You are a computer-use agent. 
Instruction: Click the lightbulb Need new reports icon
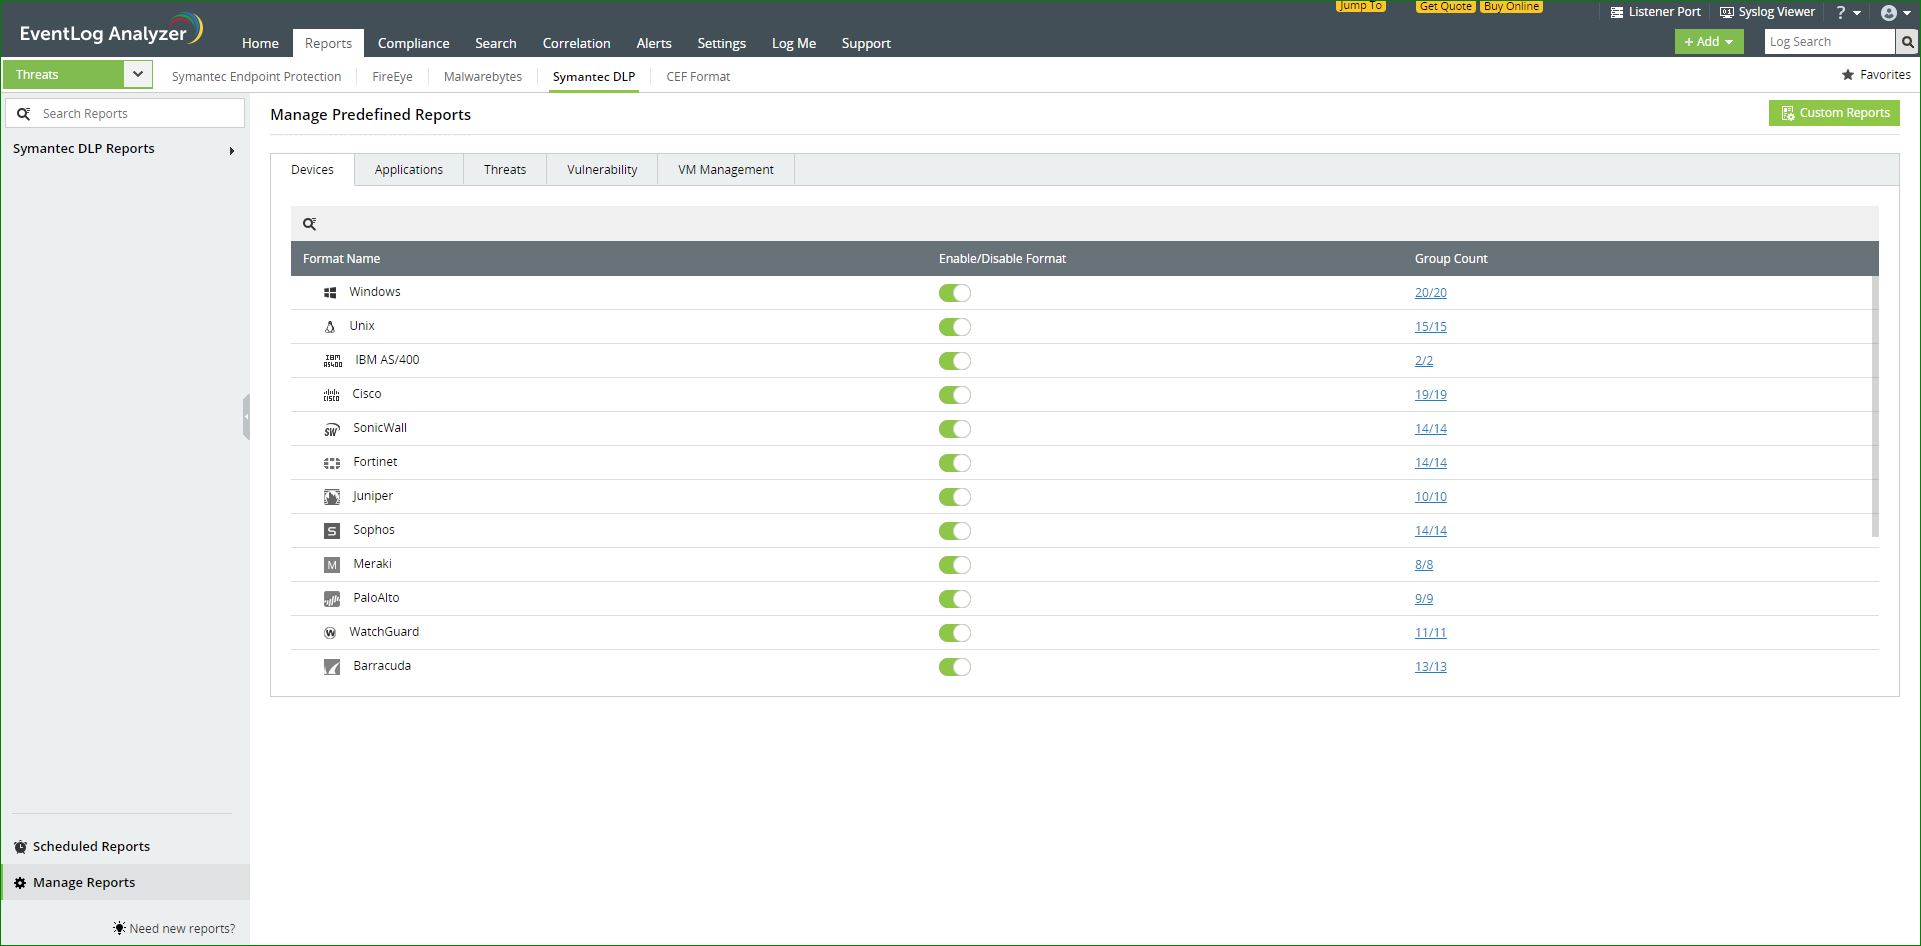(x=119, y=929)
